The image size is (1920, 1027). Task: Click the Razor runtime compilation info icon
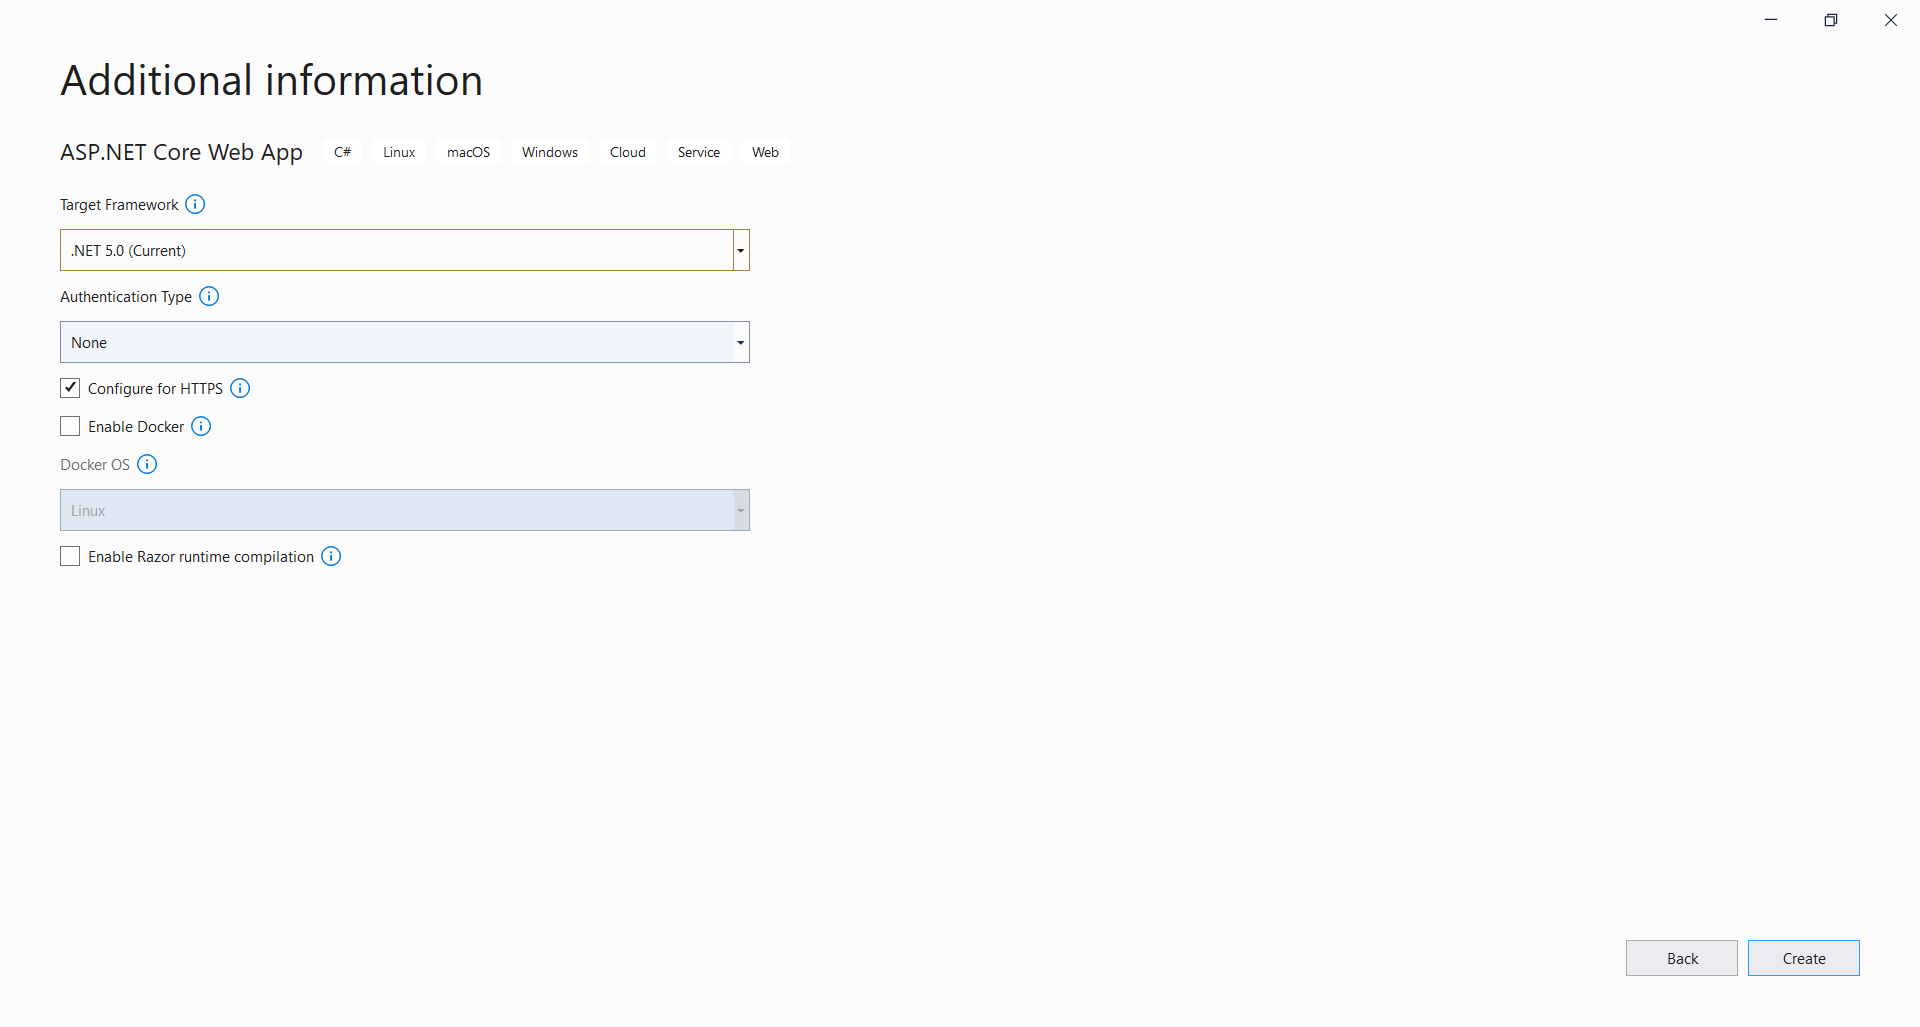click(331, 556)
